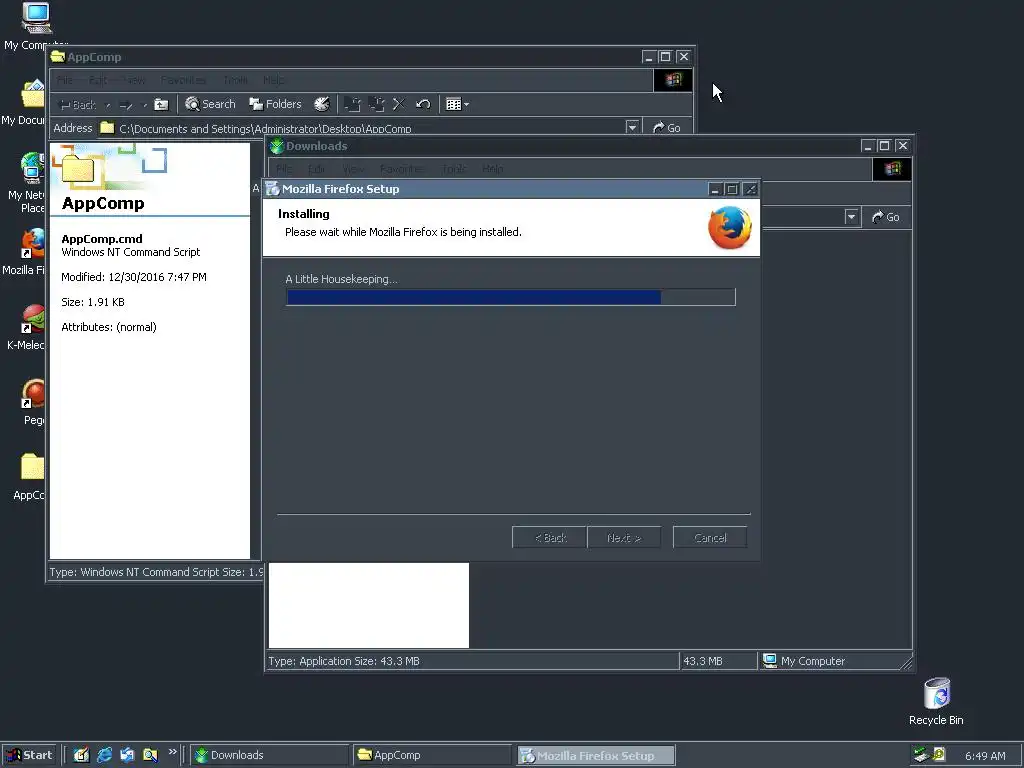This screenshot has width=1024, height=768.
Task: Click Delete X icon in AppComp toolbar
Action: 399,104
